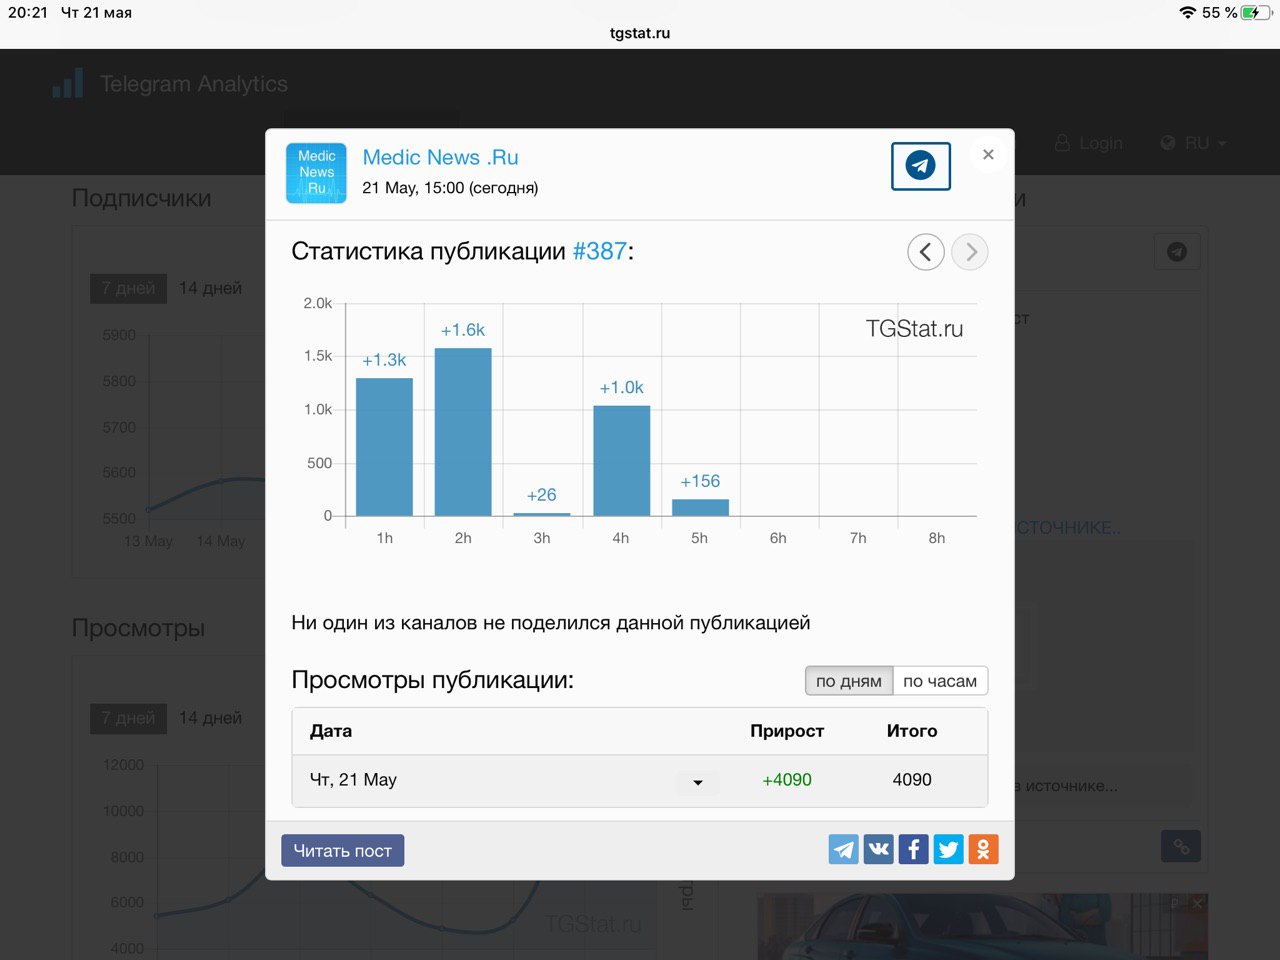Switch views table to 'по дням'
1280x960 pixels.
click(849, 681)
